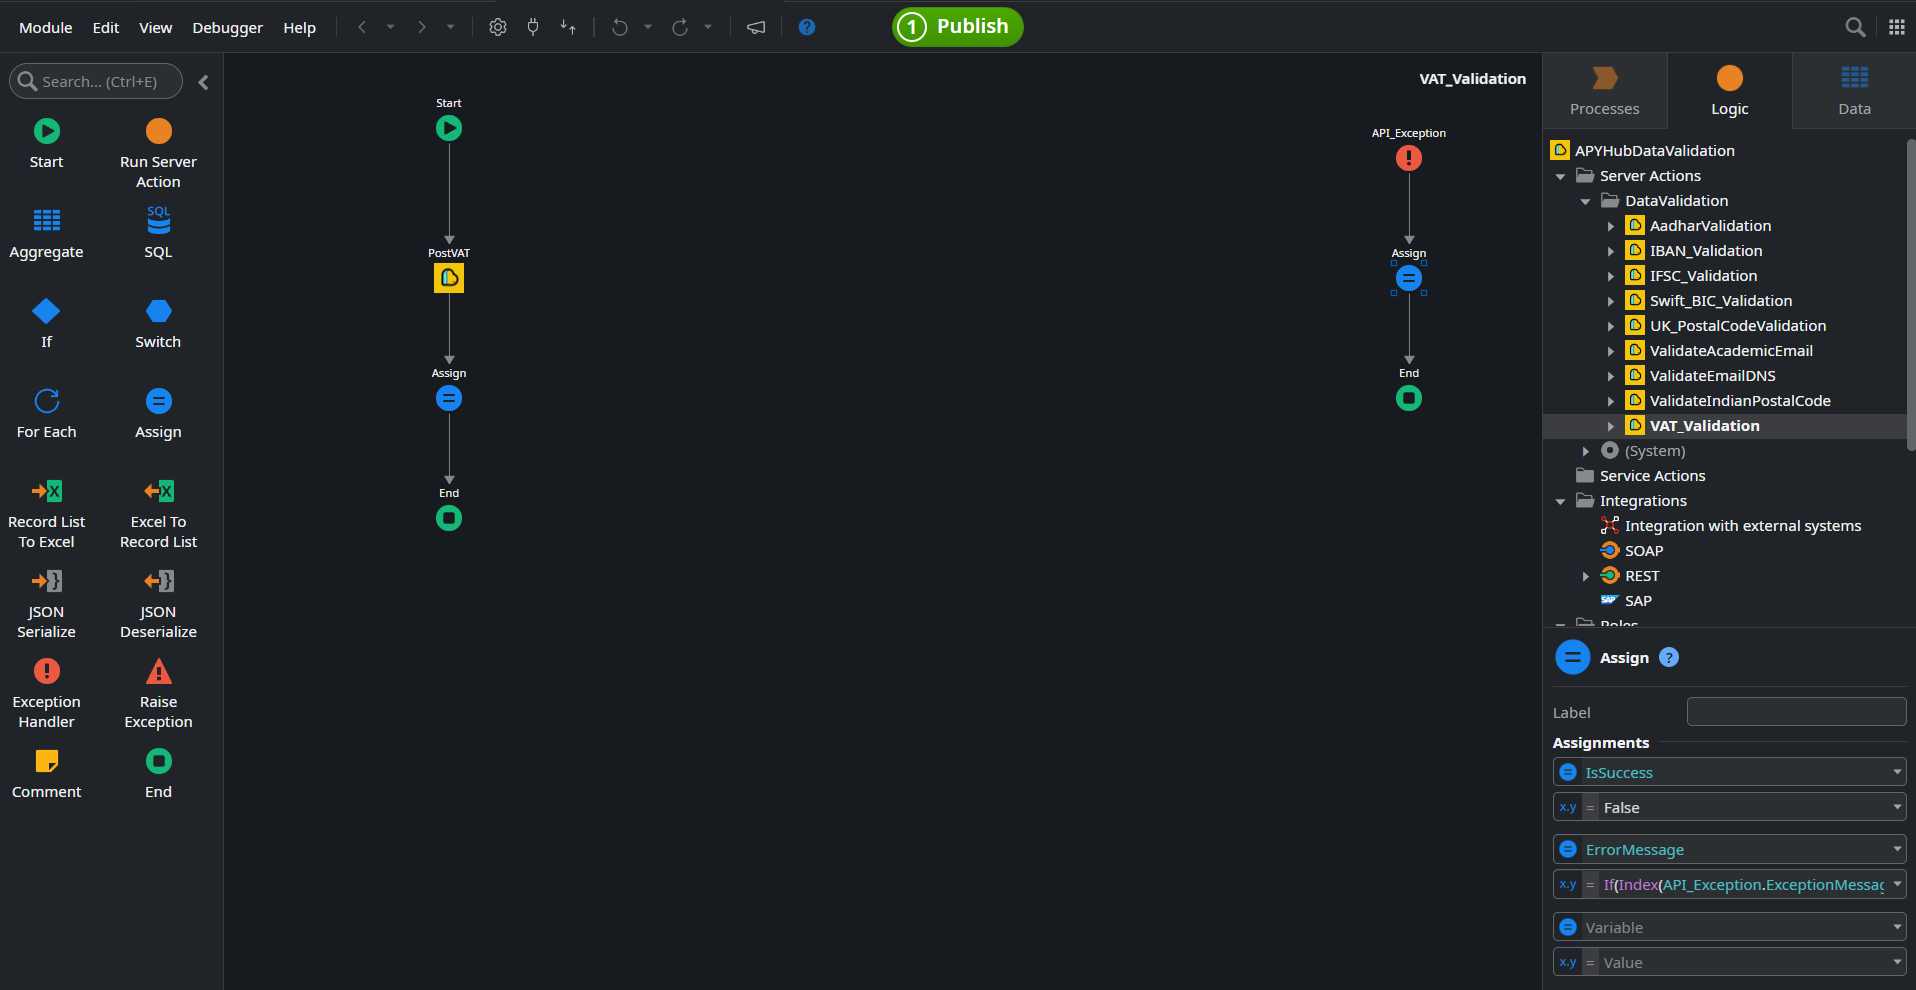Select the JSON Deserialize tool
The height and width of the screenshot is (990, 1916).
pos(158,604)
